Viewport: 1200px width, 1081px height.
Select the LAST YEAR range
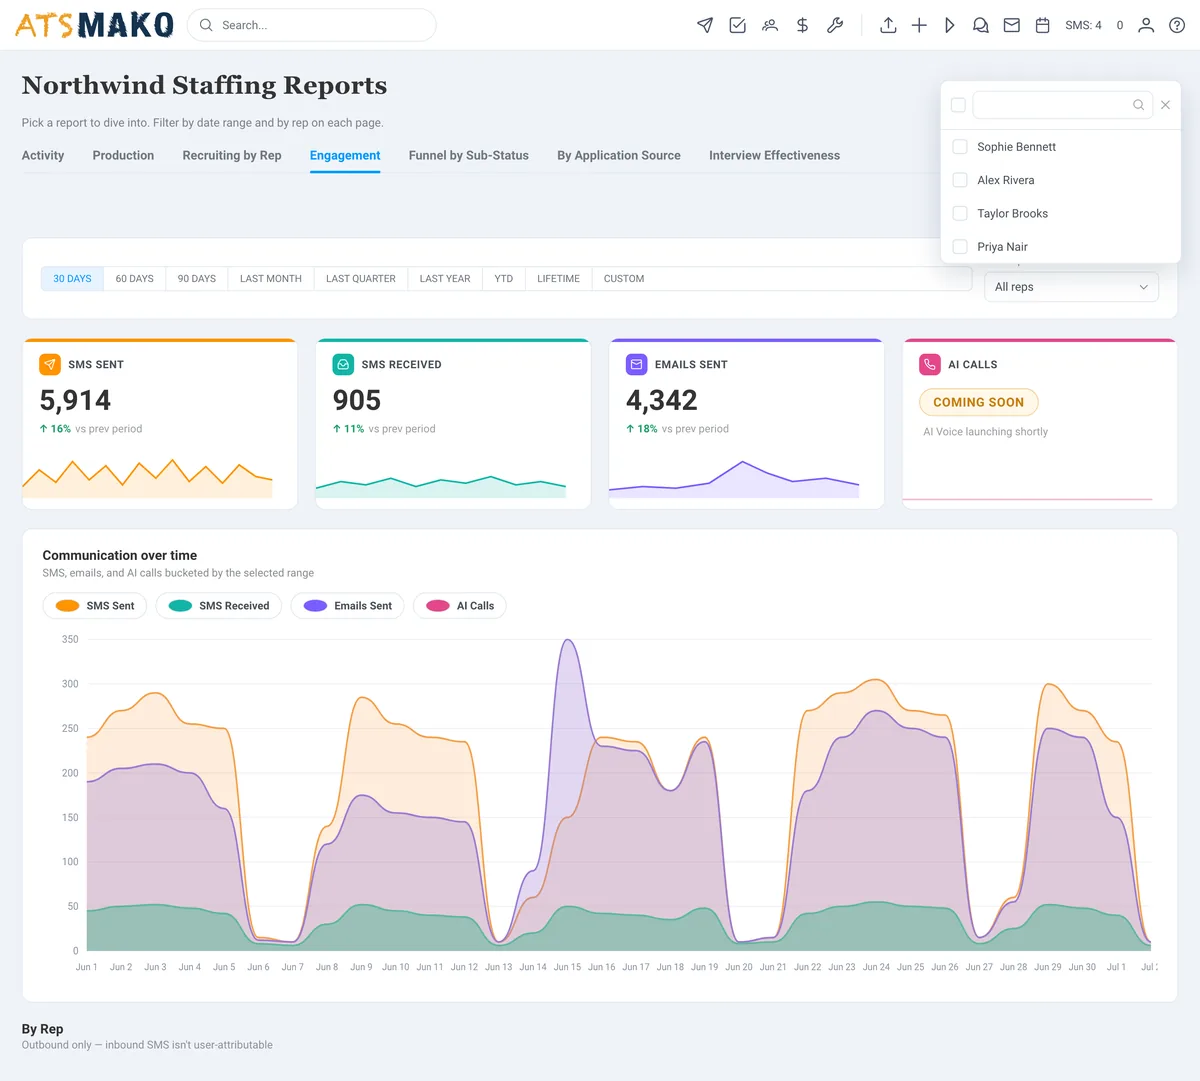coord(445,279)
